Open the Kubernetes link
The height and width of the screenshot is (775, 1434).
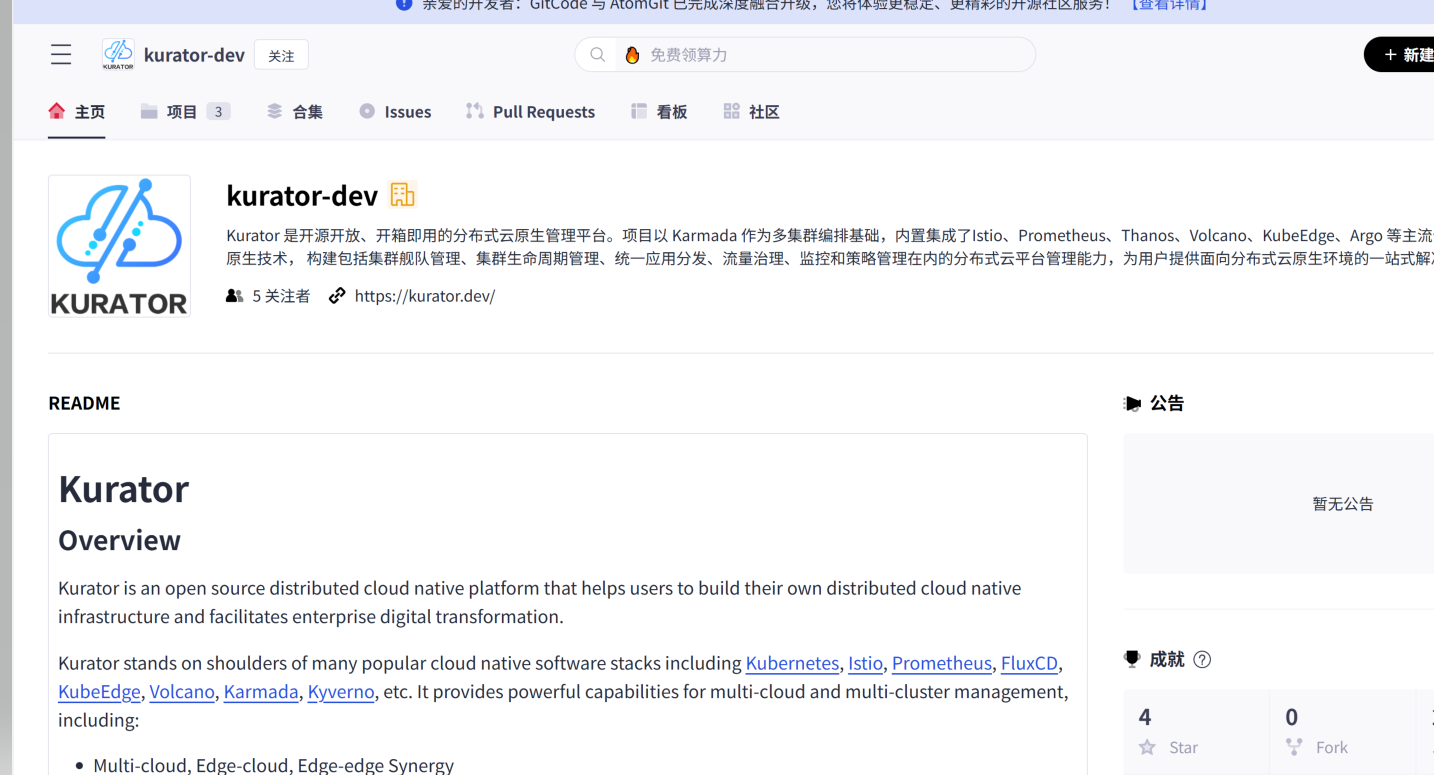[792, 663]
